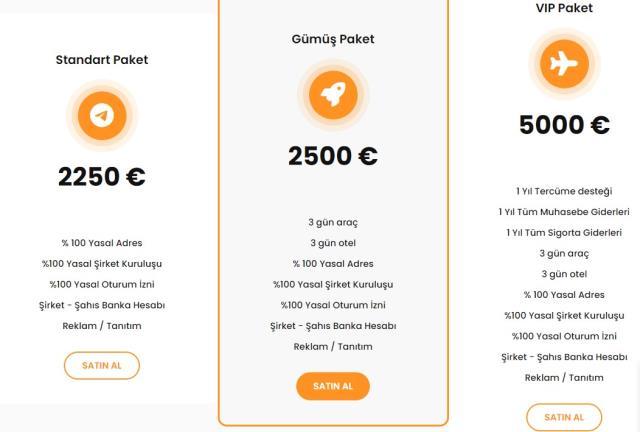This screenshot has height=432, width=640.
Task: Select the Standart Paket heading
Action: [102, 60]
